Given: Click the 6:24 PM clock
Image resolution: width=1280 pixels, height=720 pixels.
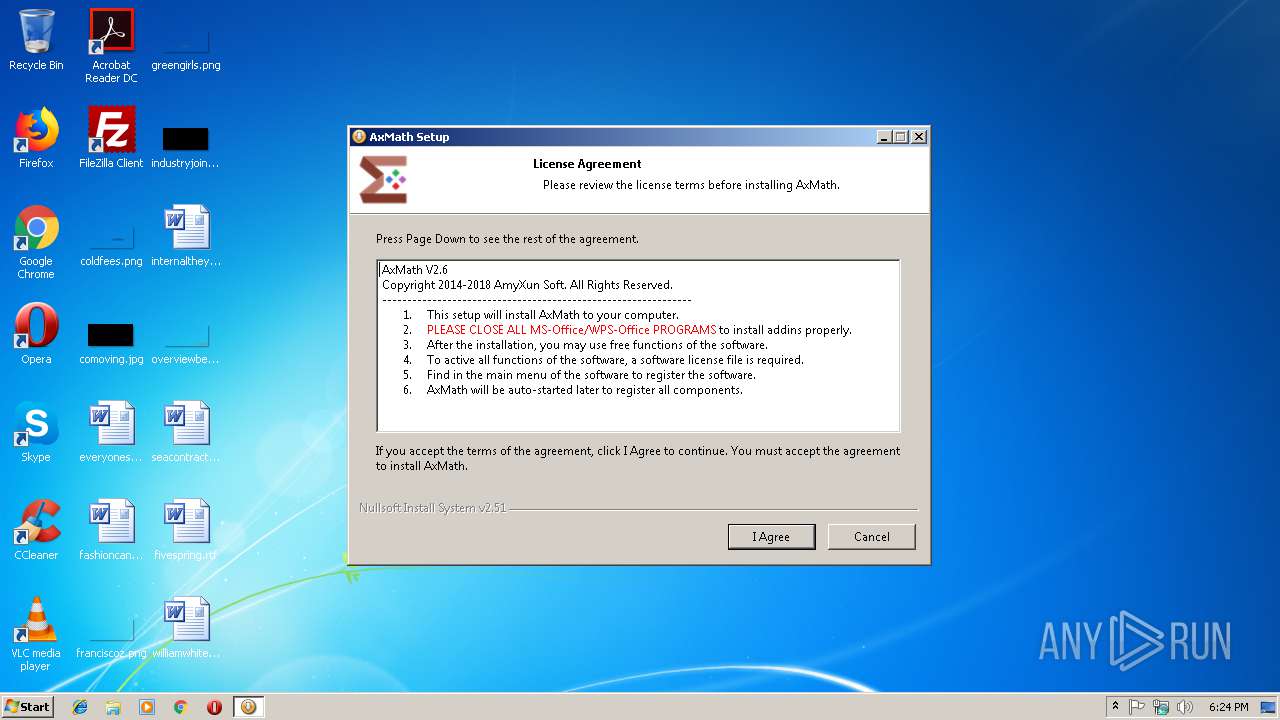Looking at the screenshot, I should 1228,706.
